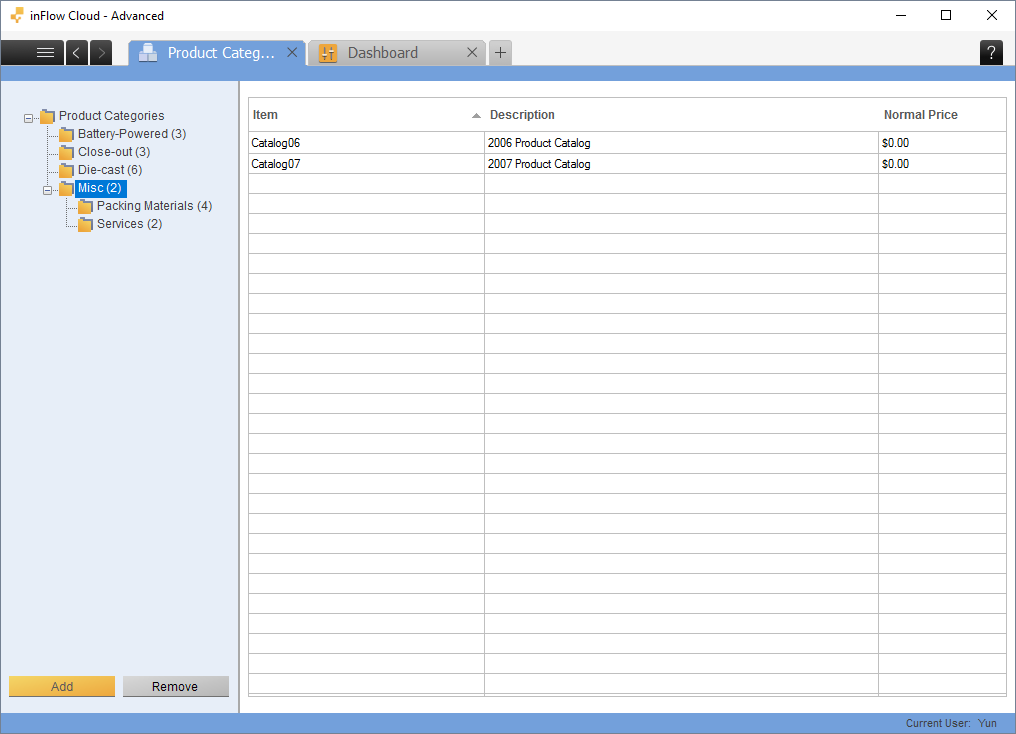Click the Current User Yun label

pyautogui.click(x=951, y=723)
